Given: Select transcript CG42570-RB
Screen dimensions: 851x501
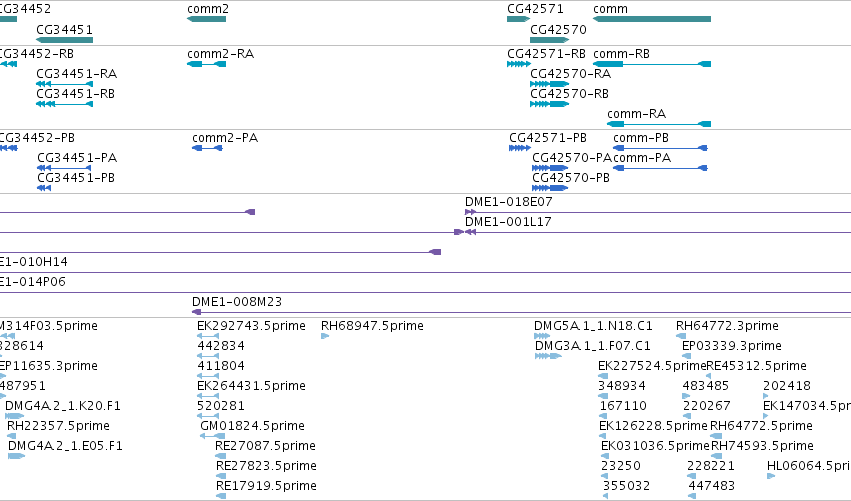Looking at the screenshot, I should 549,104.
